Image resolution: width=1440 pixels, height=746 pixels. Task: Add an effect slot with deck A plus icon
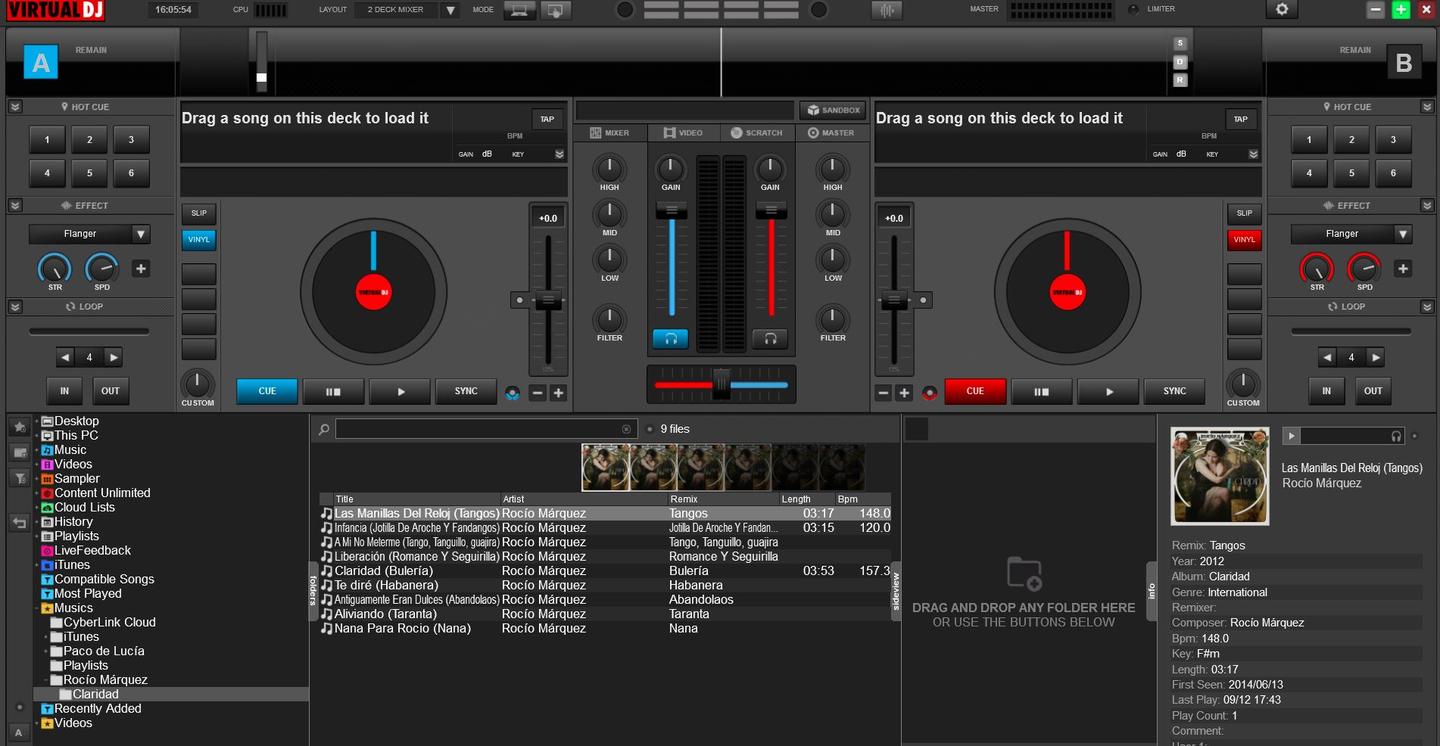coord(141,268)
